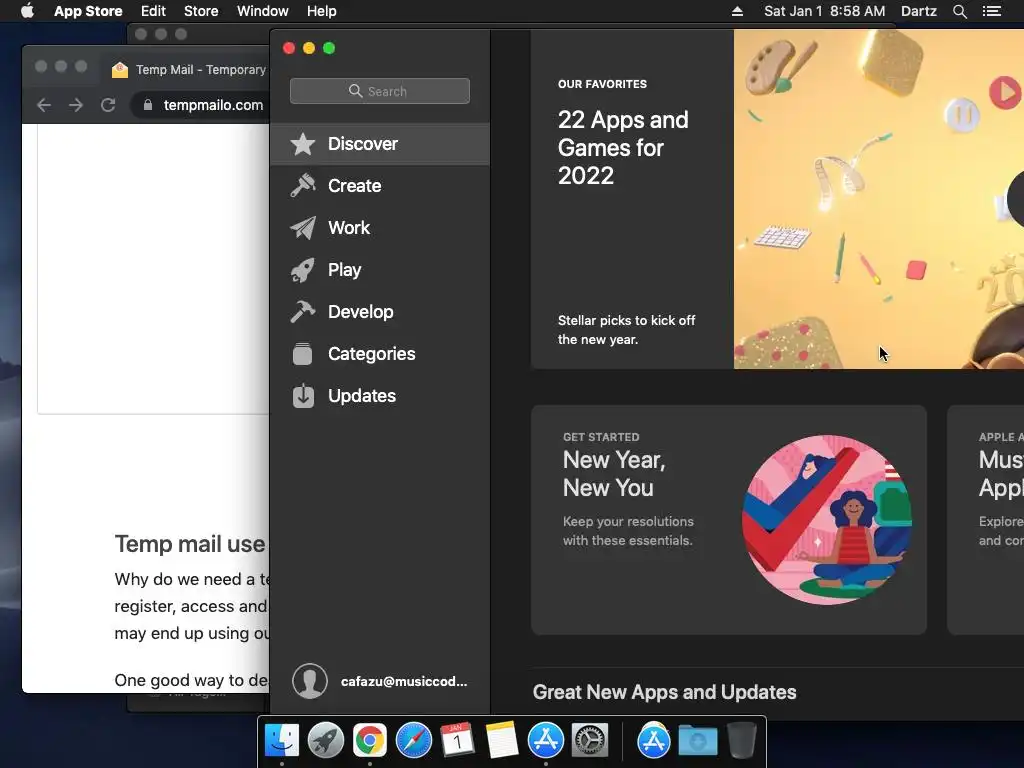This screenshot has width=1024, height=768.
Task: Open the Edit menu
Action: point(153,11)
